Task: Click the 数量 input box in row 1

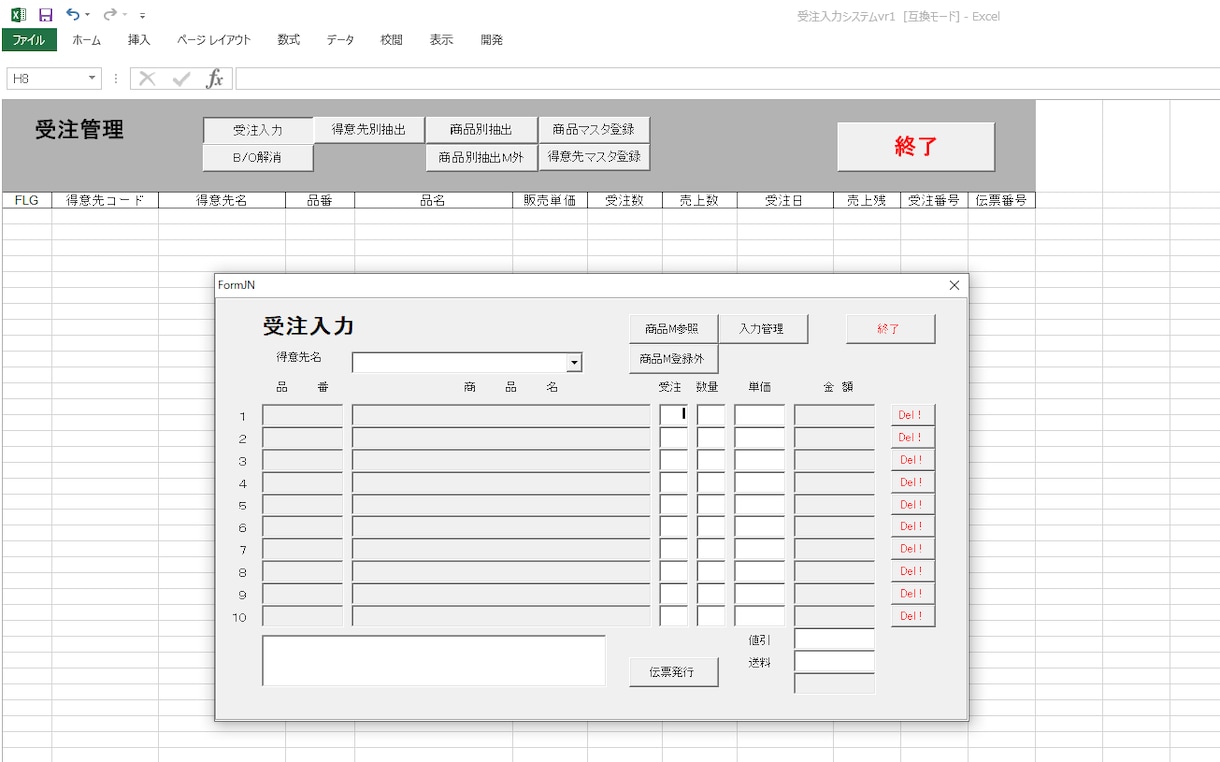Action: (x=711, y=415)
